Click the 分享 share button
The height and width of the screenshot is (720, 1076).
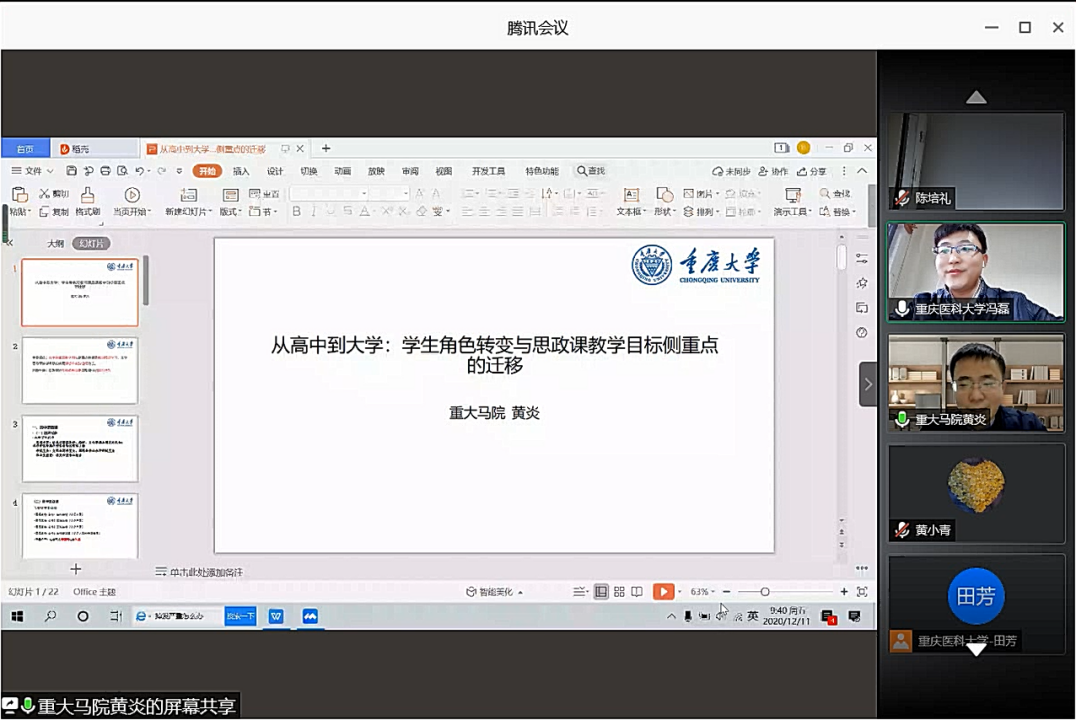(812, 171)
